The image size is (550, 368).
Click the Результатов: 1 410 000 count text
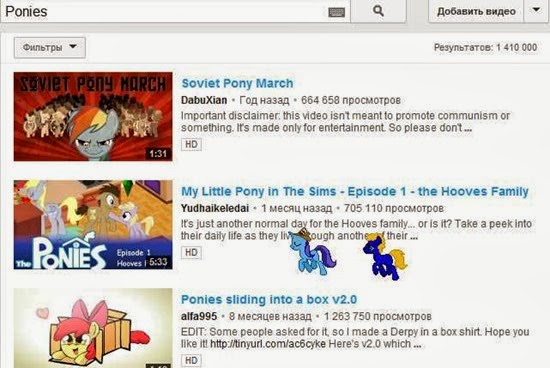485,47
